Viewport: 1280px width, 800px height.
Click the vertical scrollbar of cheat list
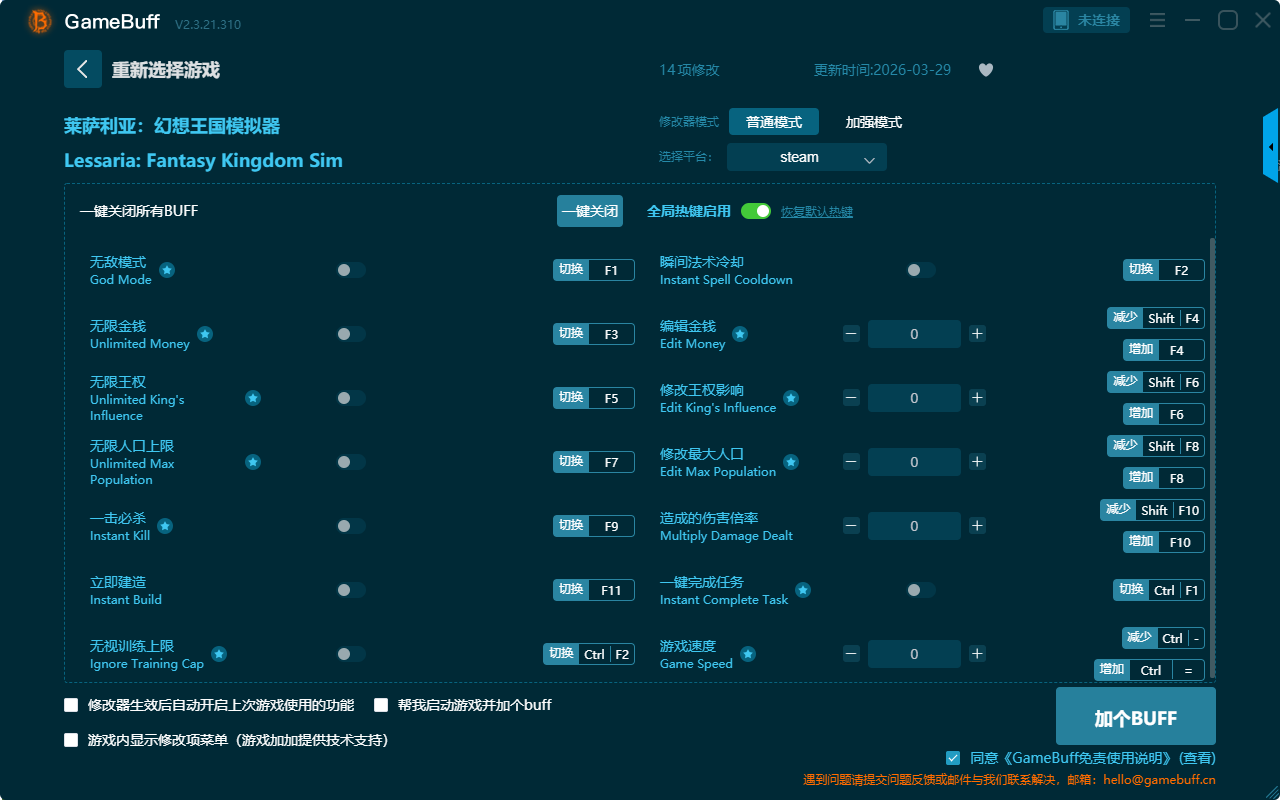pos(1213,450)
